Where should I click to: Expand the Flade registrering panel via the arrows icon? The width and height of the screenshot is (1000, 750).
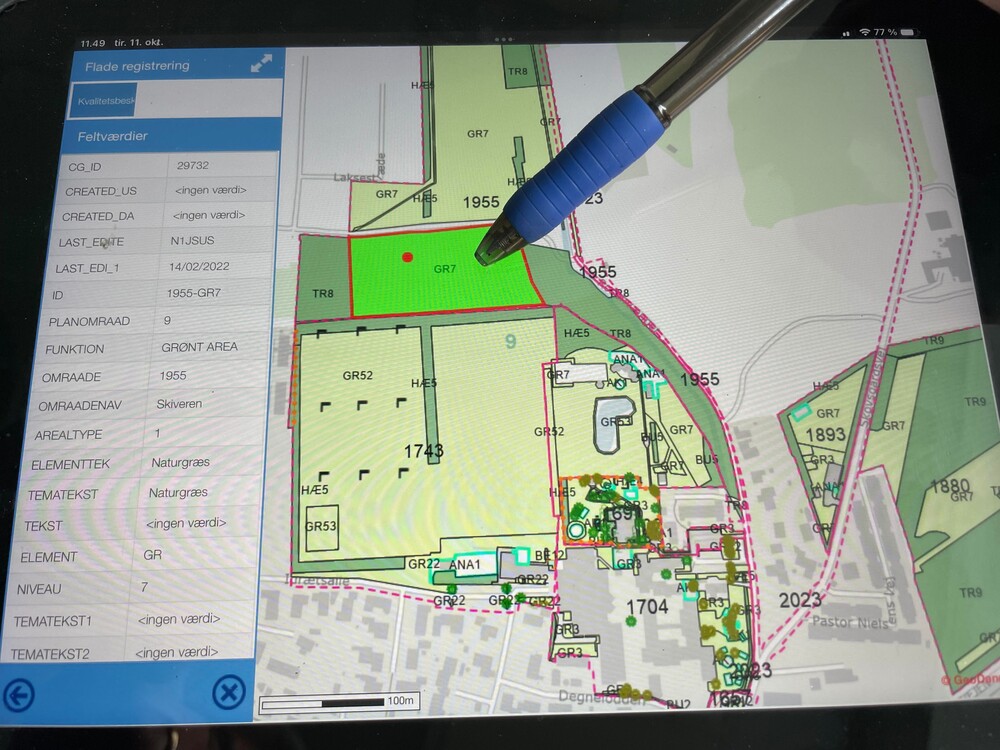pos(262,63)
